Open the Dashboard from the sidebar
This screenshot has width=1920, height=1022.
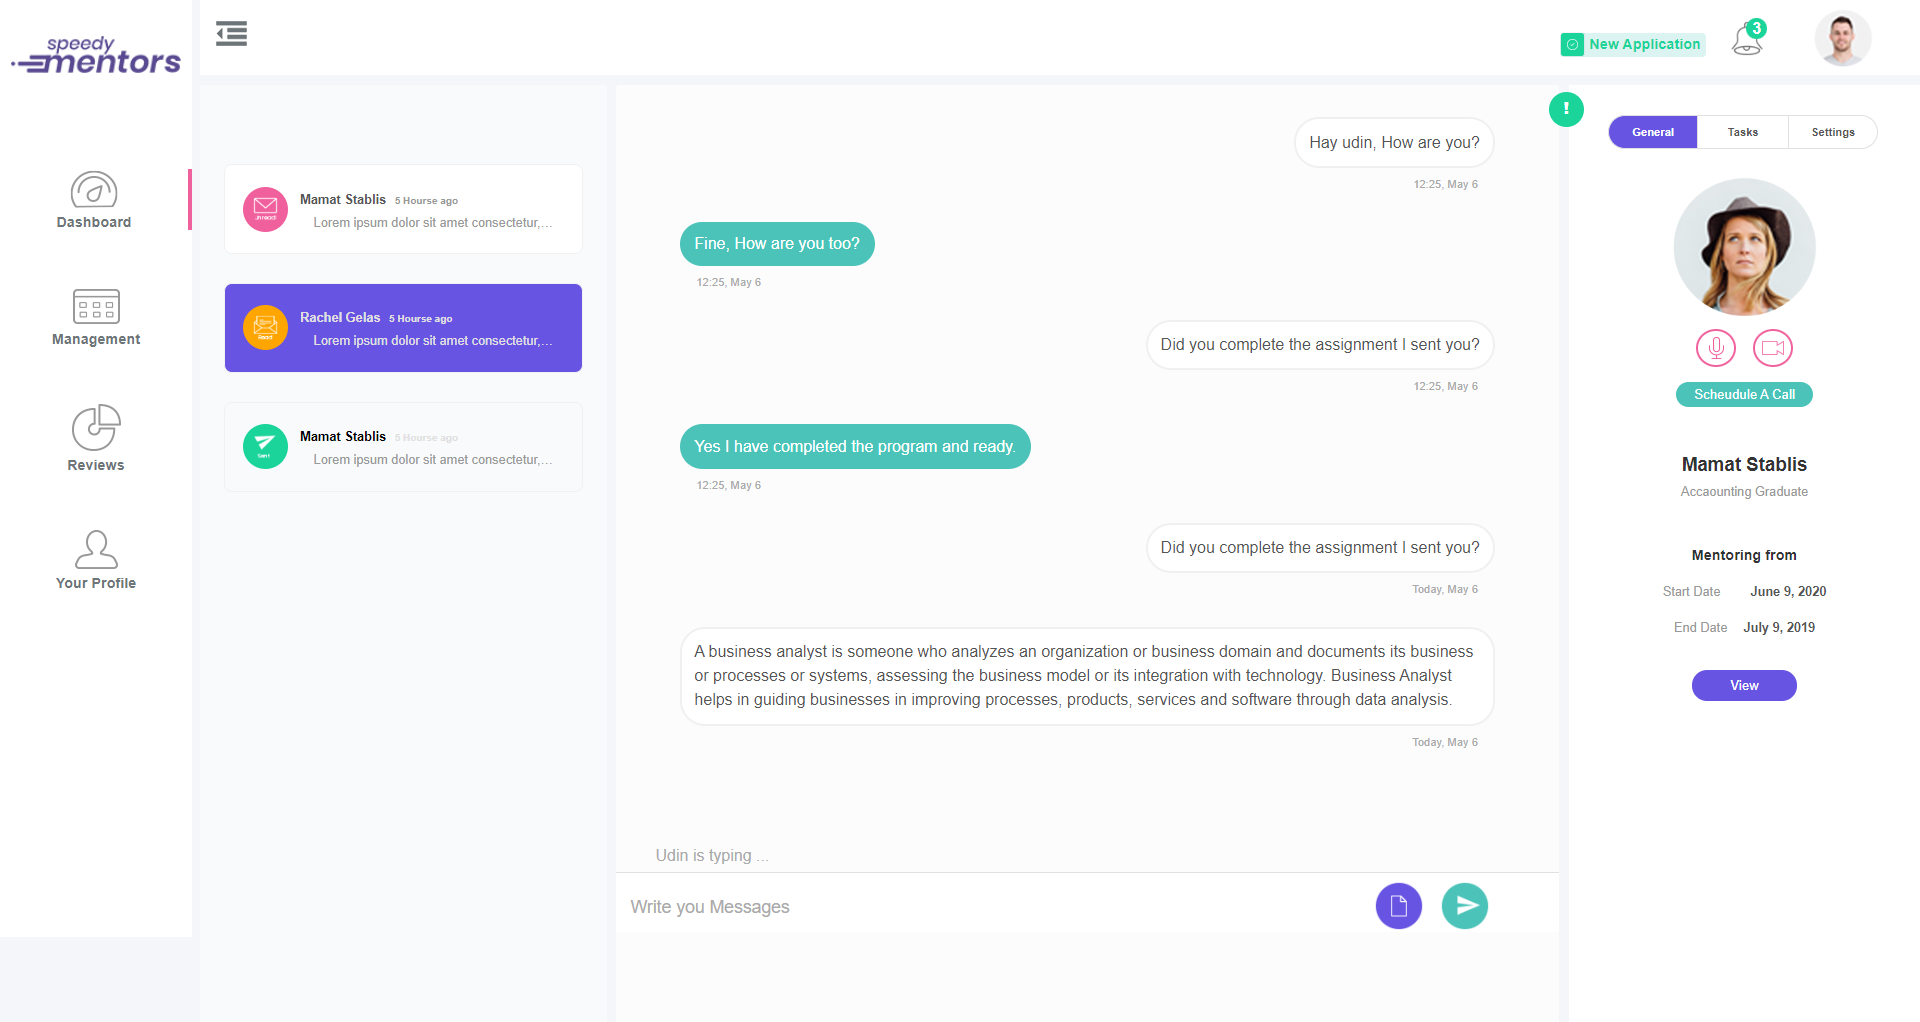tap(94, 200)
